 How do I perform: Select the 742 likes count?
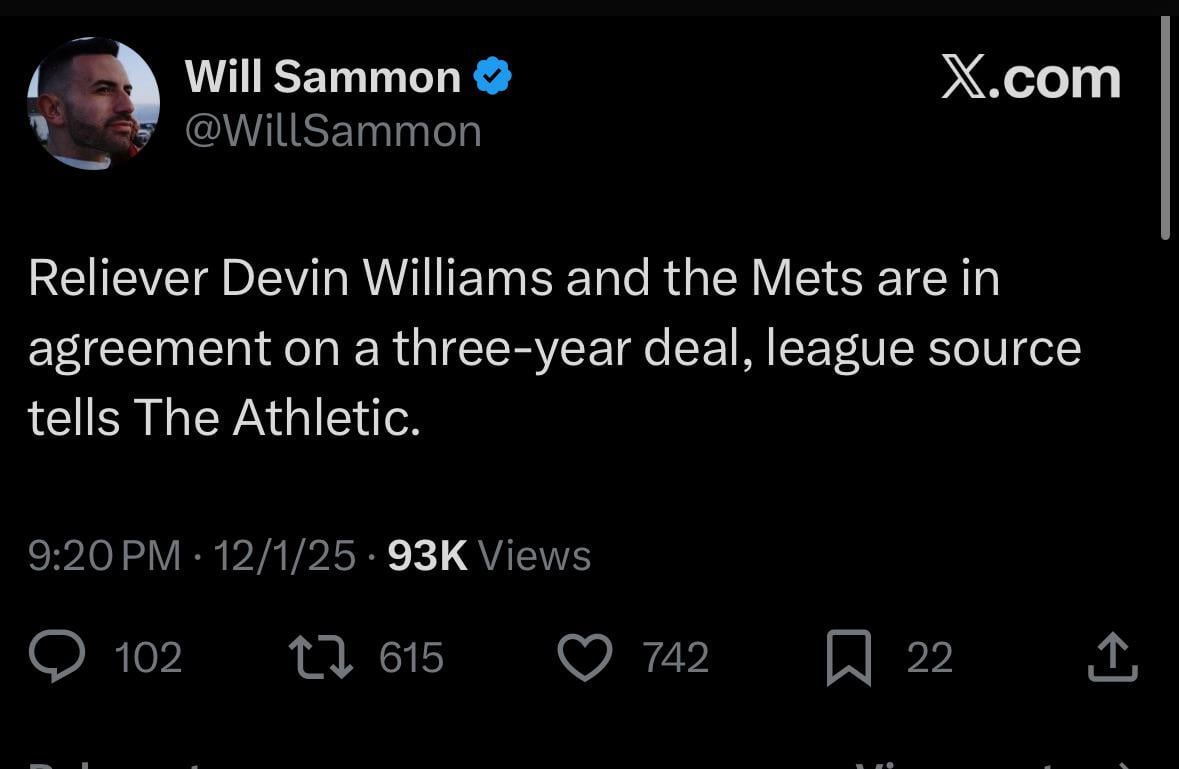tap(676, 658)
